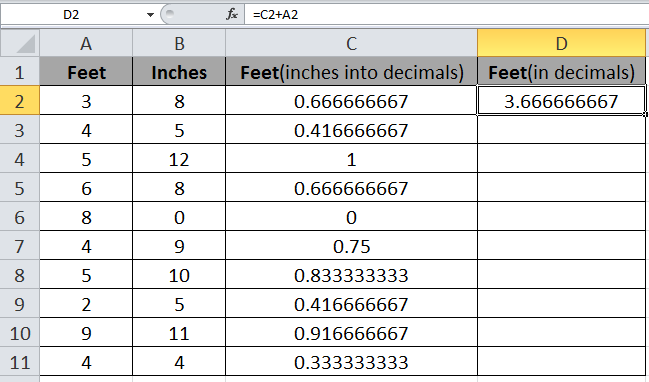Select column B header
The image size is (649, 382).
179,43
